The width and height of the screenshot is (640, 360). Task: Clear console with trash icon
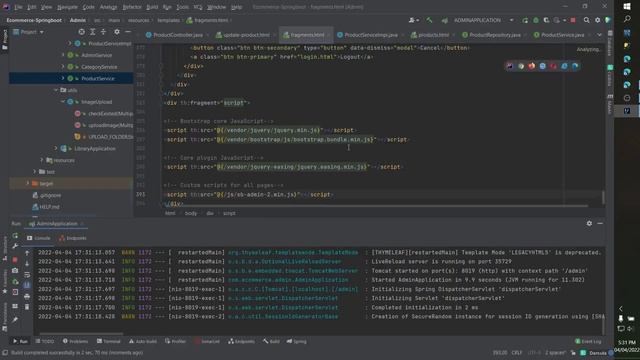coord(27,307)
